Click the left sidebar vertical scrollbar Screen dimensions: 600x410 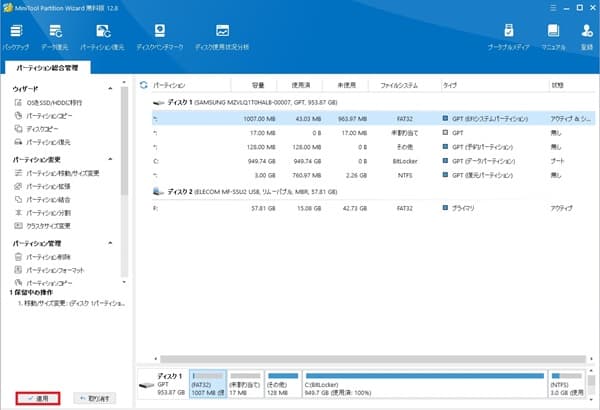click(124, 142)
